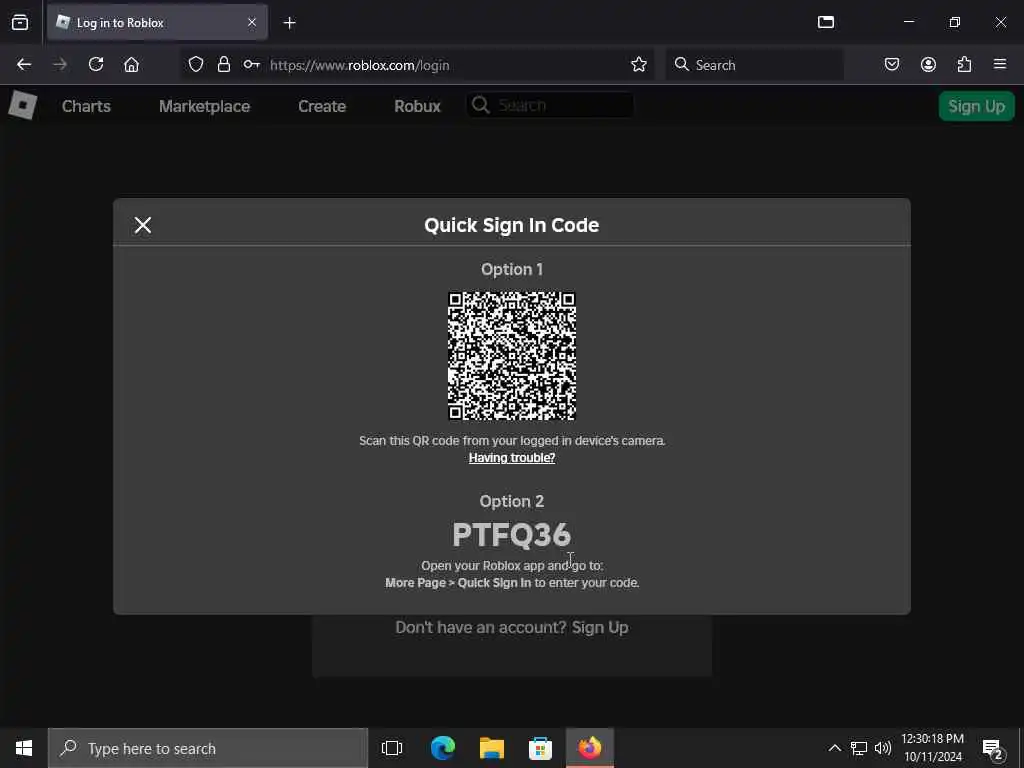Screen dimensions: 1024x768
Task: Select the PTFQ36 sign in code
Action: click(x=512, y=535)
